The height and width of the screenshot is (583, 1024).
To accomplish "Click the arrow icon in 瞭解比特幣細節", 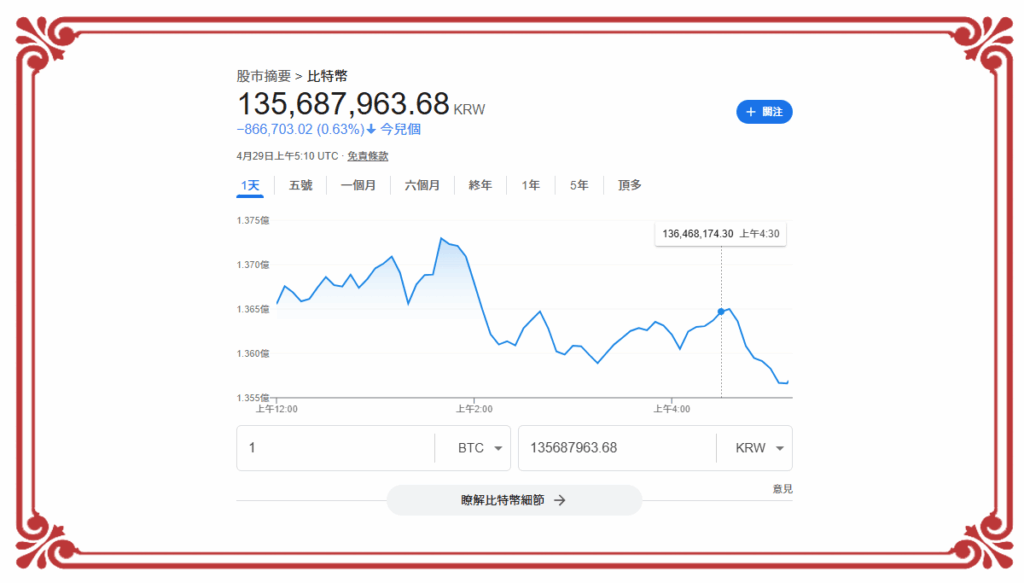I will coord(560,500).
